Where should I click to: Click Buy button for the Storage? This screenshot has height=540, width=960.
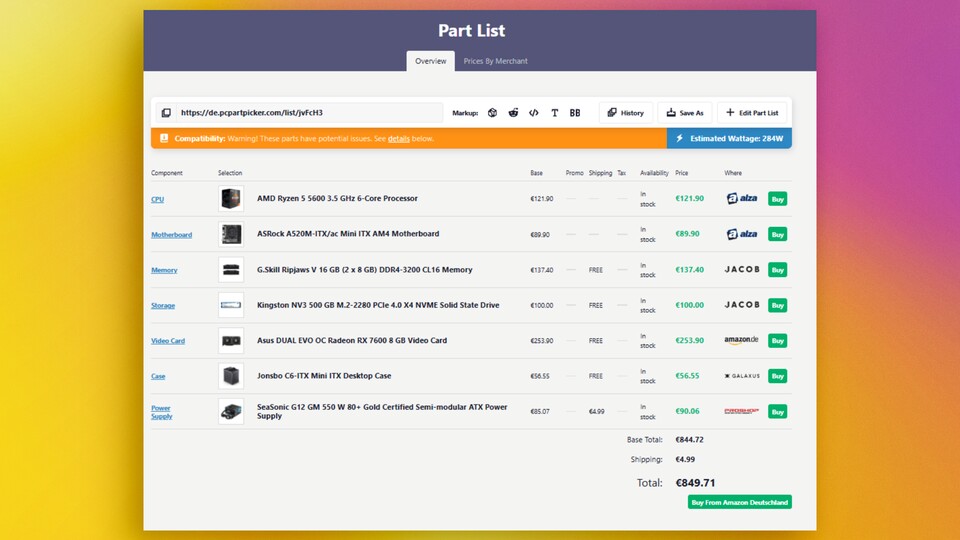[778, 306]
